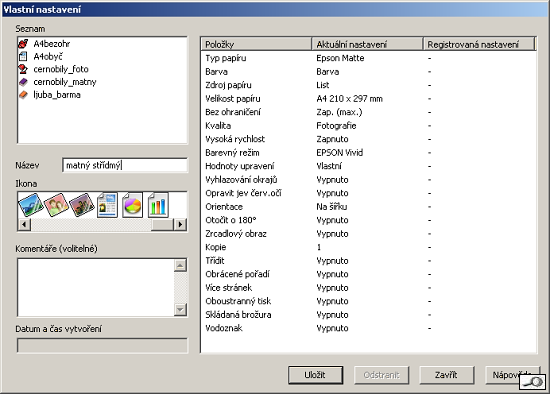Click the Uložit button

tap(315, 375)
